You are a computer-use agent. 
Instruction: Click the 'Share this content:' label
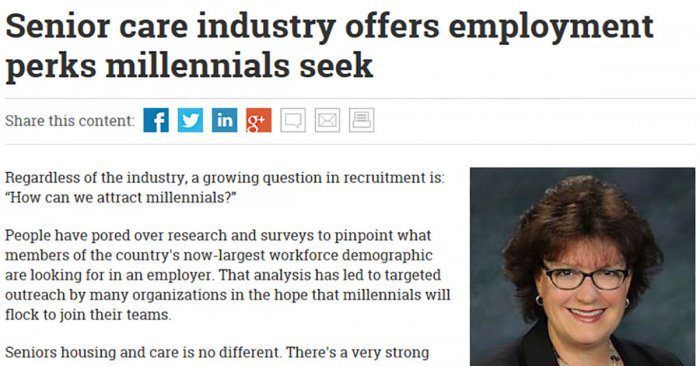(70, 121)
